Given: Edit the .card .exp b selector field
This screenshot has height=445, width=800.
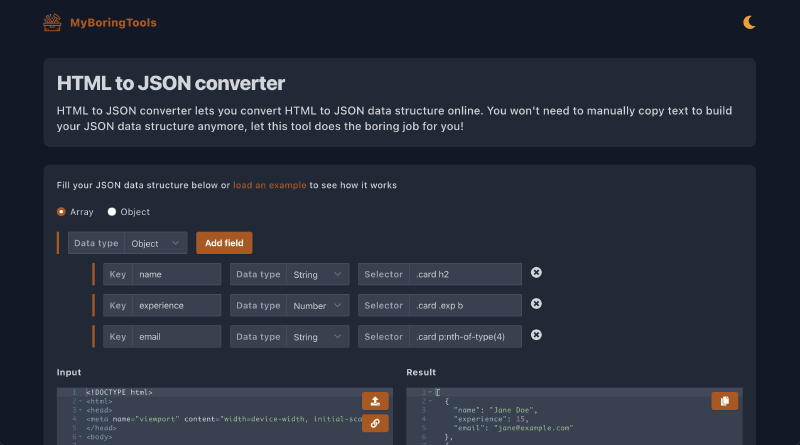Looking at the screenshot, I should 465,306.
